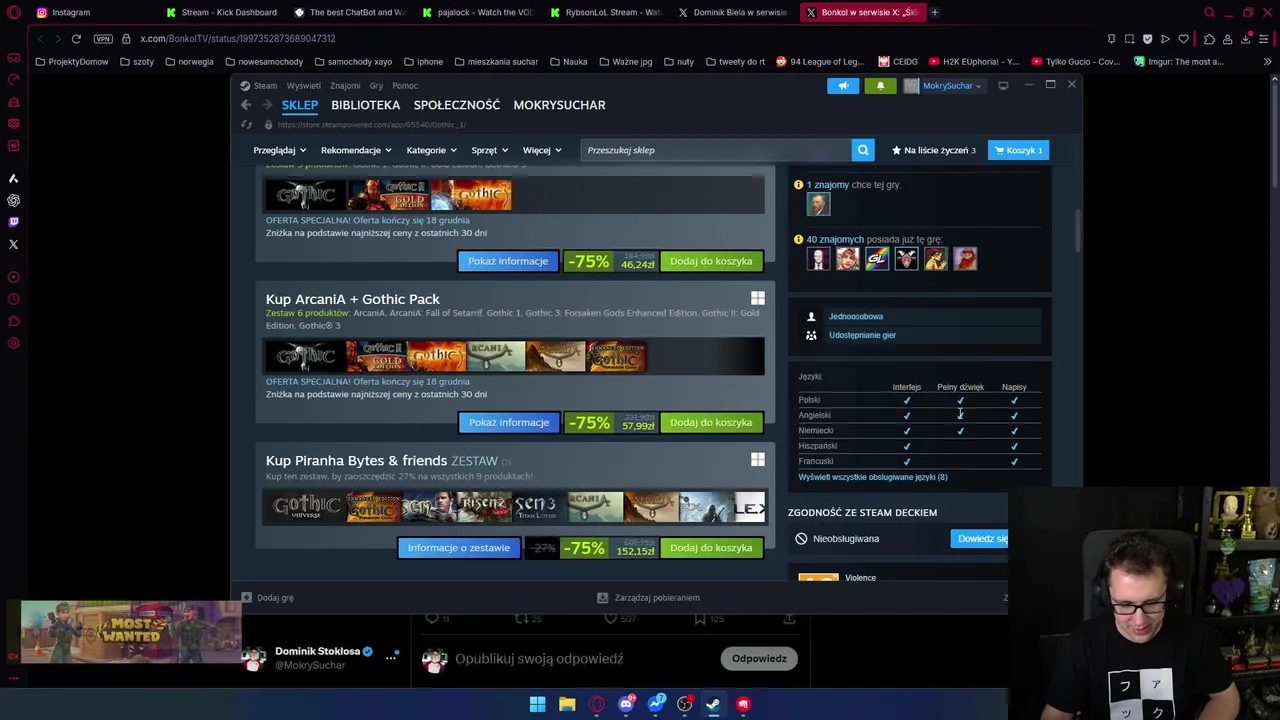Open X (Twitter) in Opera sidebar
1280x720 pixels.
click(13, 244)
